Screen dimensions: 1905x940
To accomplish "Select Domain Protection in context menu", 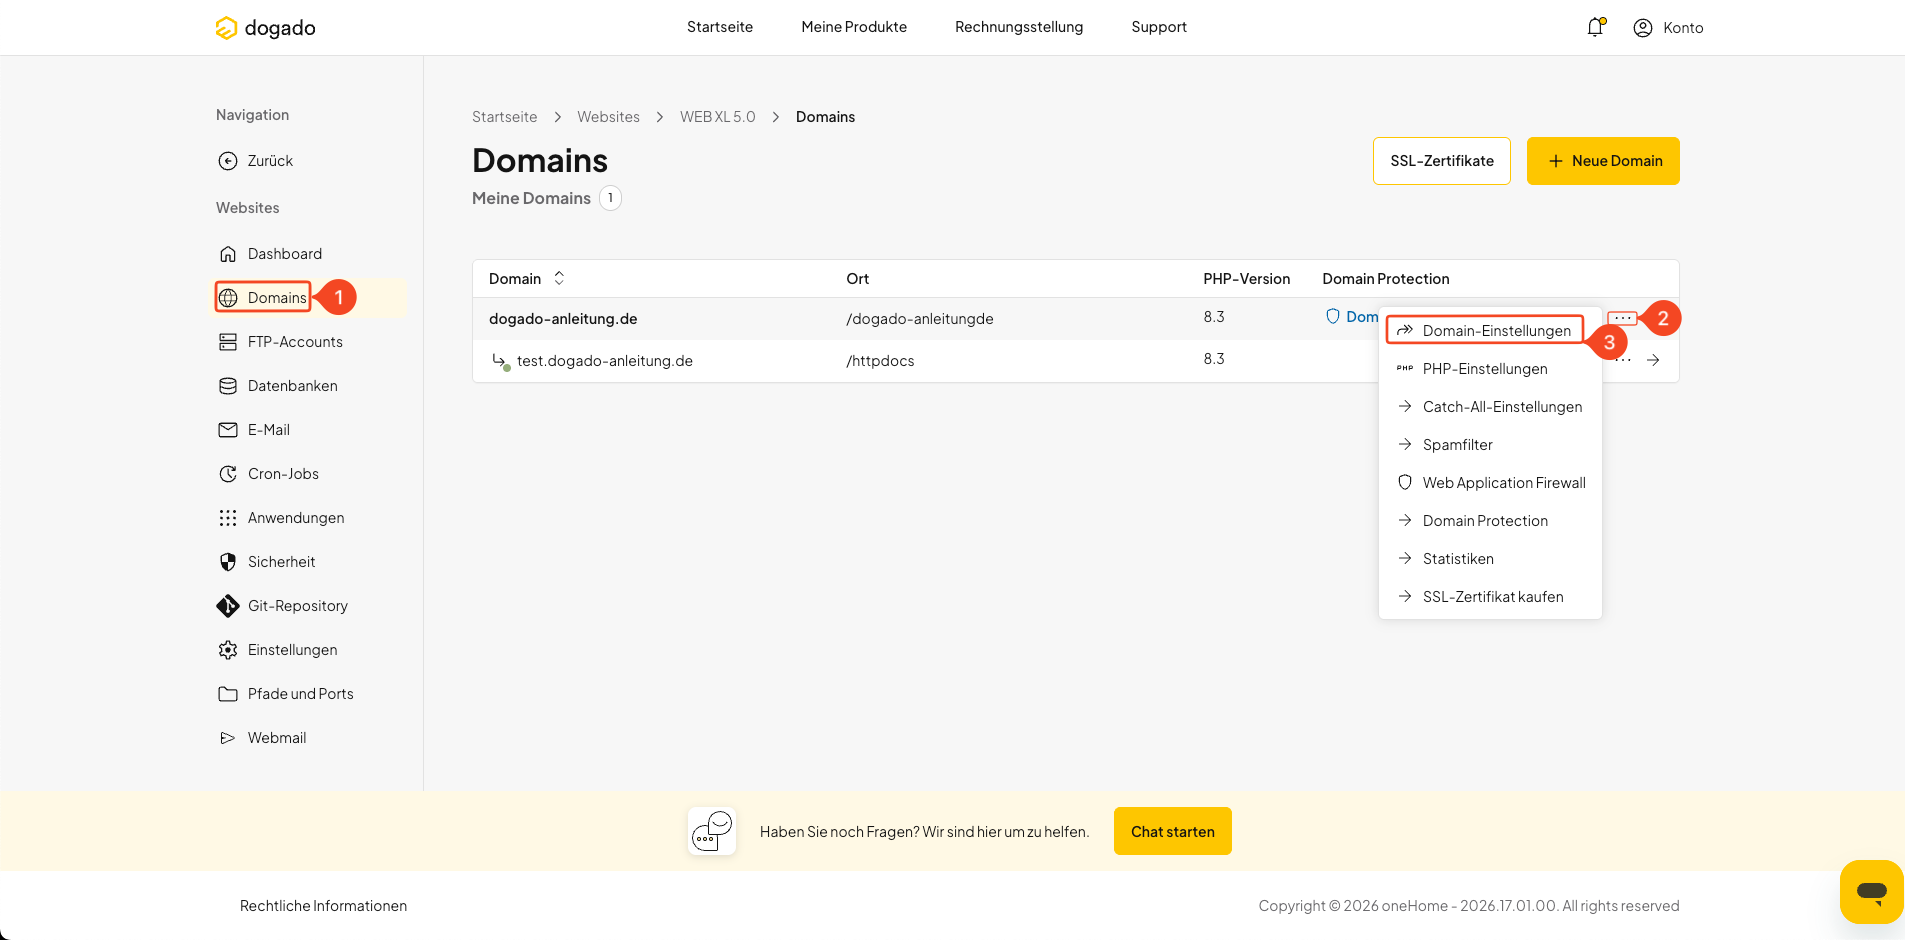I will pyautogui.click(x=1490, y=521).
